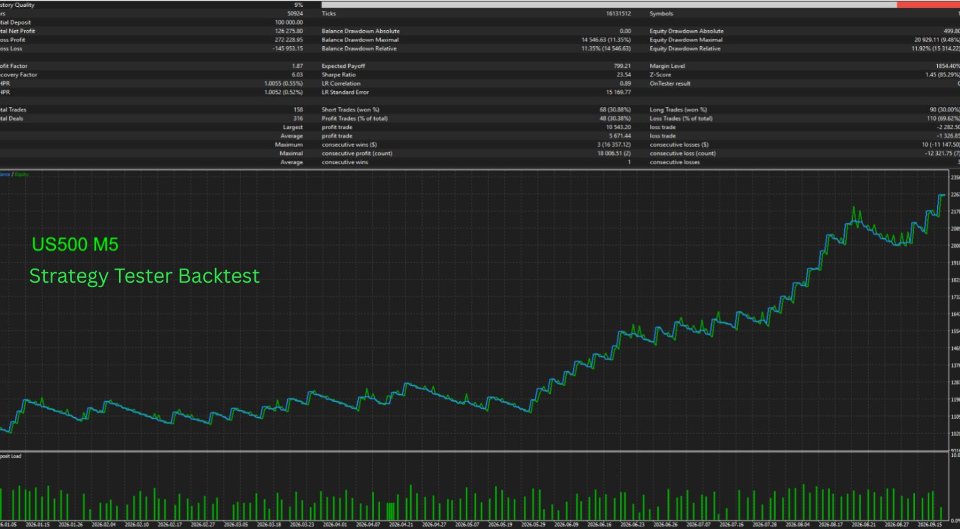This screenshot has width=960, height=529.
Task: Select the average profit trade value 5 671.44
Action: (618, 136)
